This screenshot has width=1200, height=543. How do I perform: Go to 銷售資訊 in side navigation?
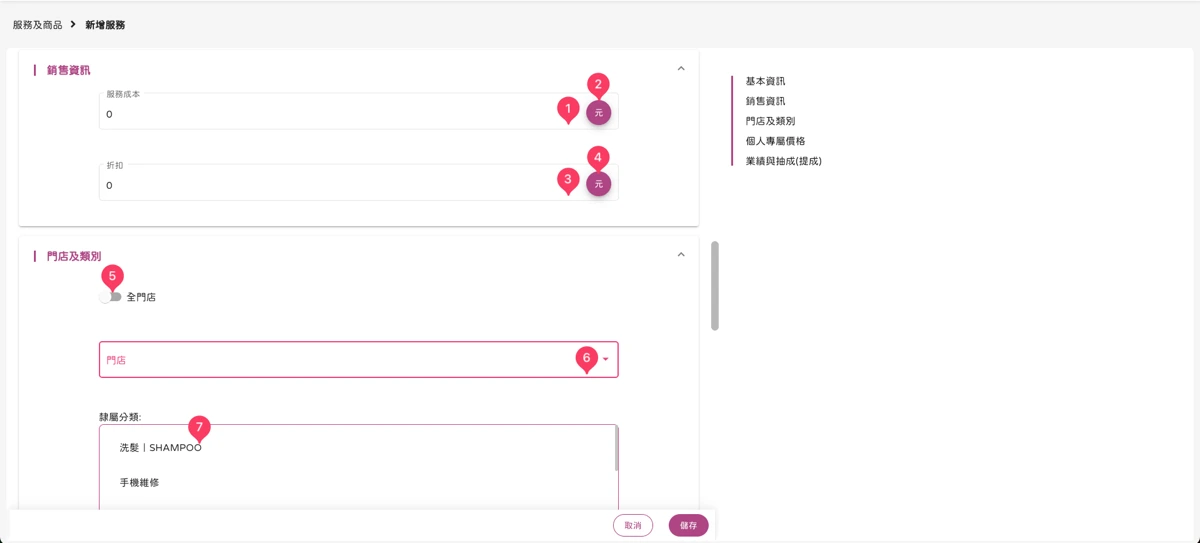click(x=765, y=101)
